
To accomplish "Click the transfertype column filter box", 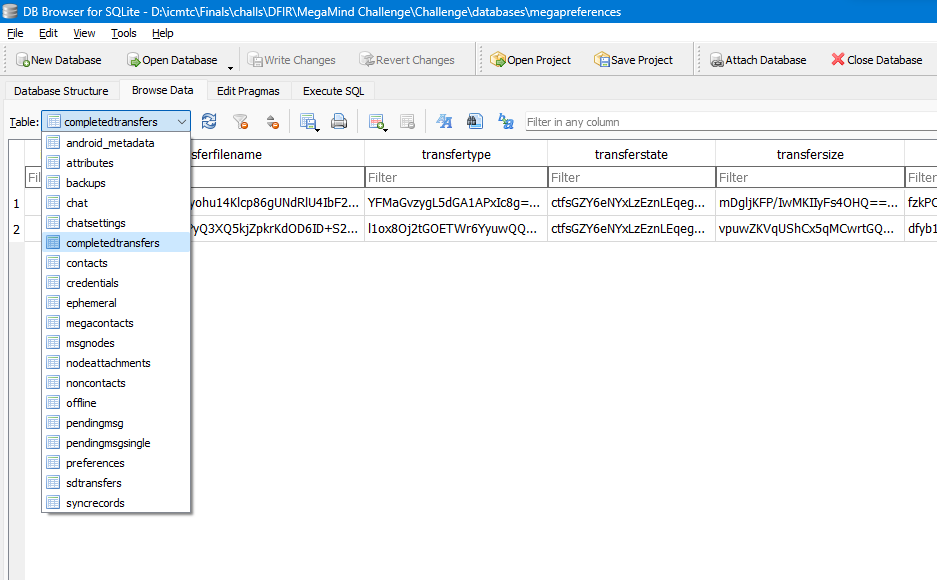I will click(x=456, y=177).
